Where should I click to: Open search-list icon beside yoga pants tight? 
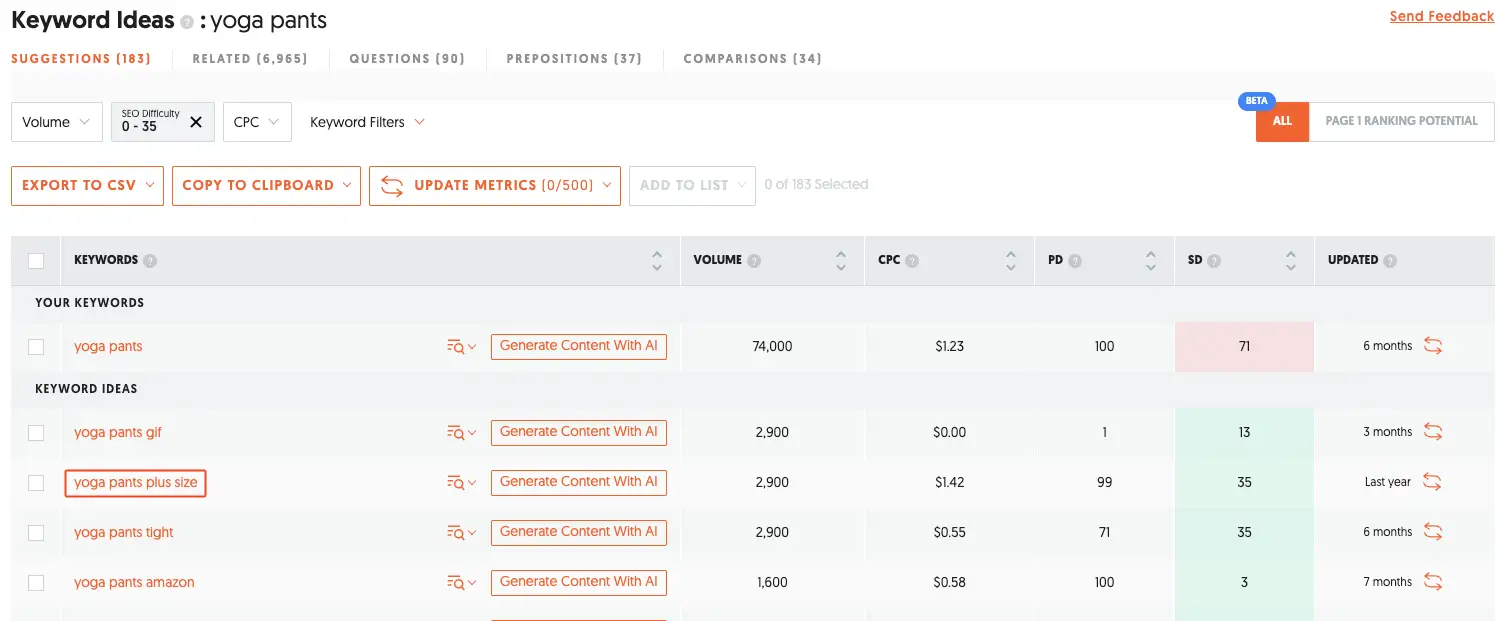click(461, 532)
